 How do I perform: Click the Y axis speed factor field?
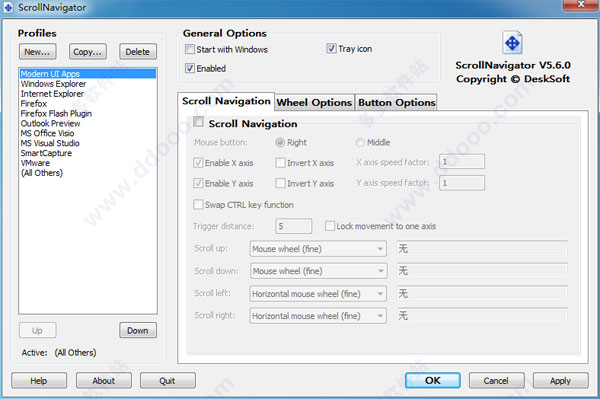[462, 183]
